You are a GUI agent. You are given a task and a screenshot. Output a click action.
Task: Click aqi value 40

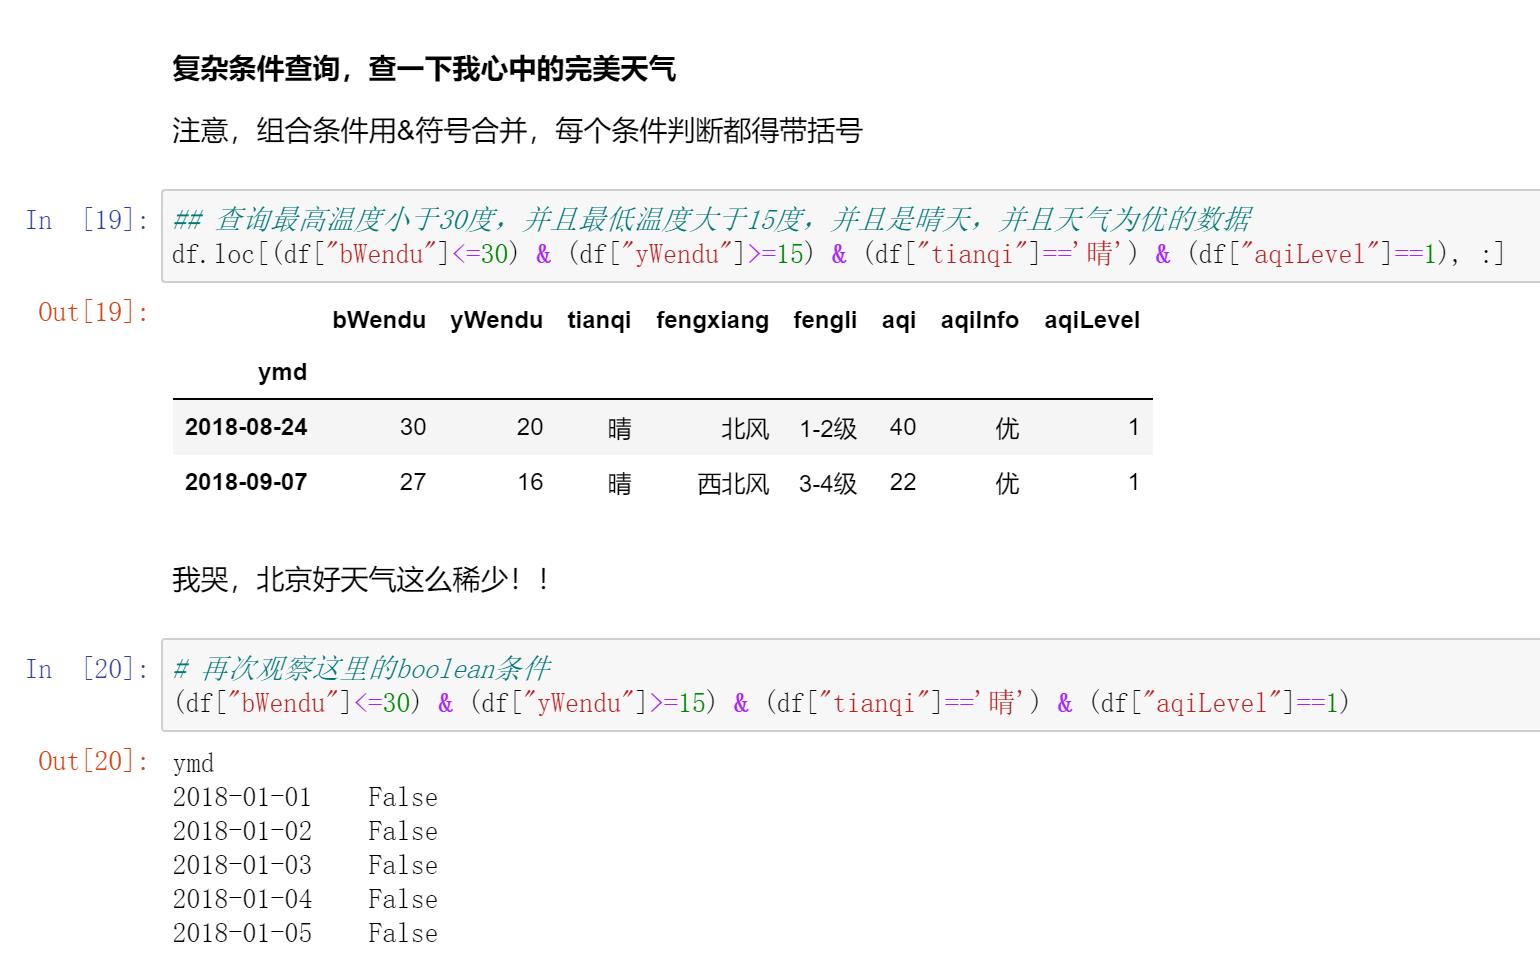tap(903, 427)
